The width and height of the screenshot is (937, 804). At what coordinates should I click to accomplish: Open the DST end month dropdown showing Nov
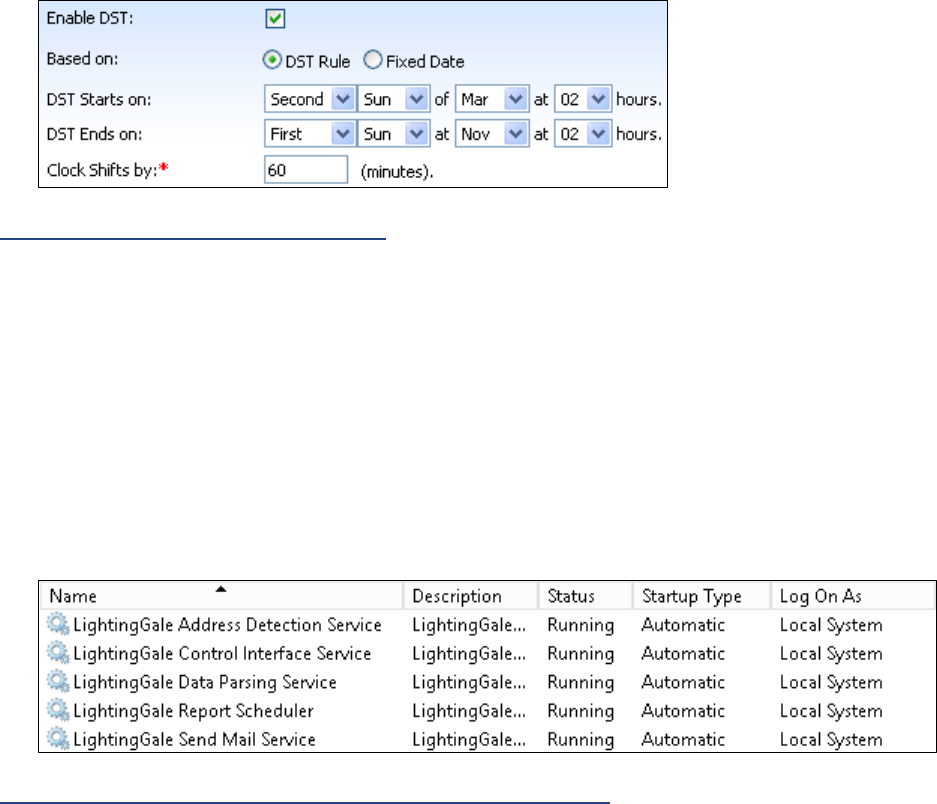492,134
